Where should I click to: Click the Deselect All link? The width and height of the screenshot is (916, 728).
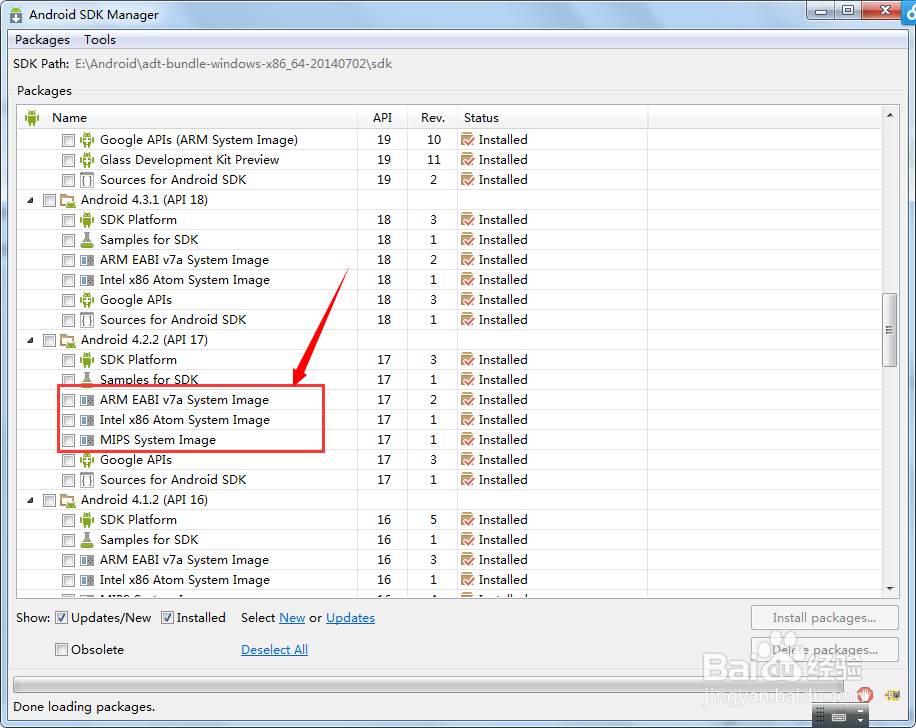tap(275, 649)
